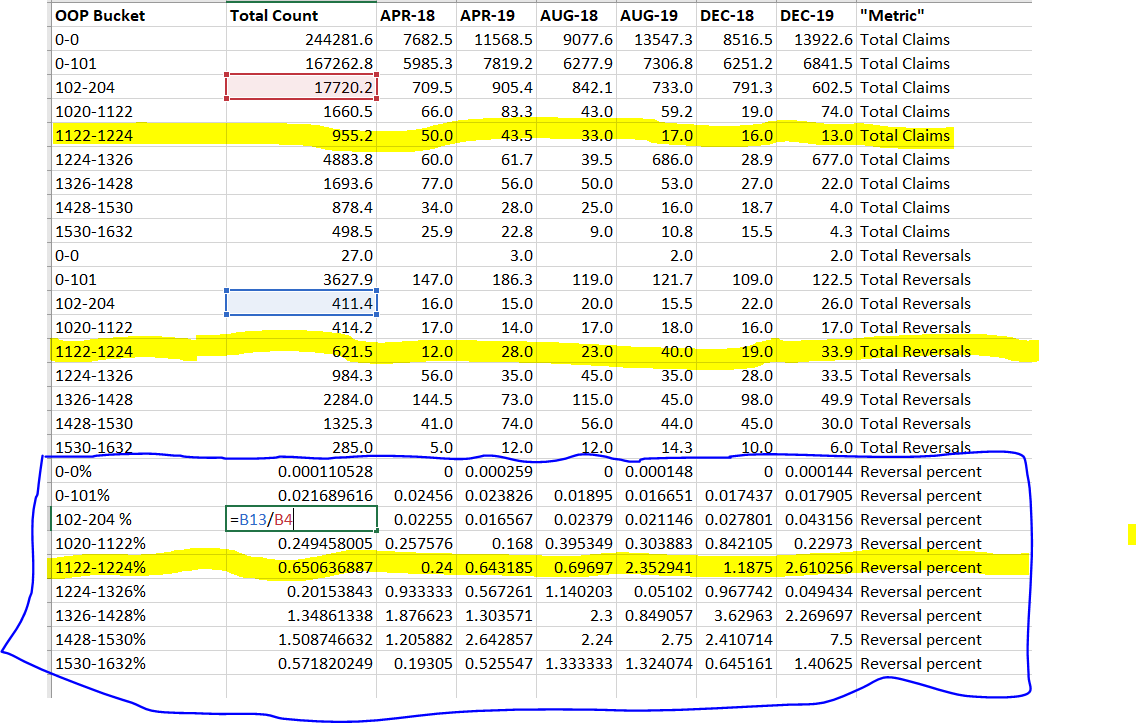Viewport: 1136px width, 723px height.
Task: Click the DEC-18 column header
Action: (x=737, y=15)
